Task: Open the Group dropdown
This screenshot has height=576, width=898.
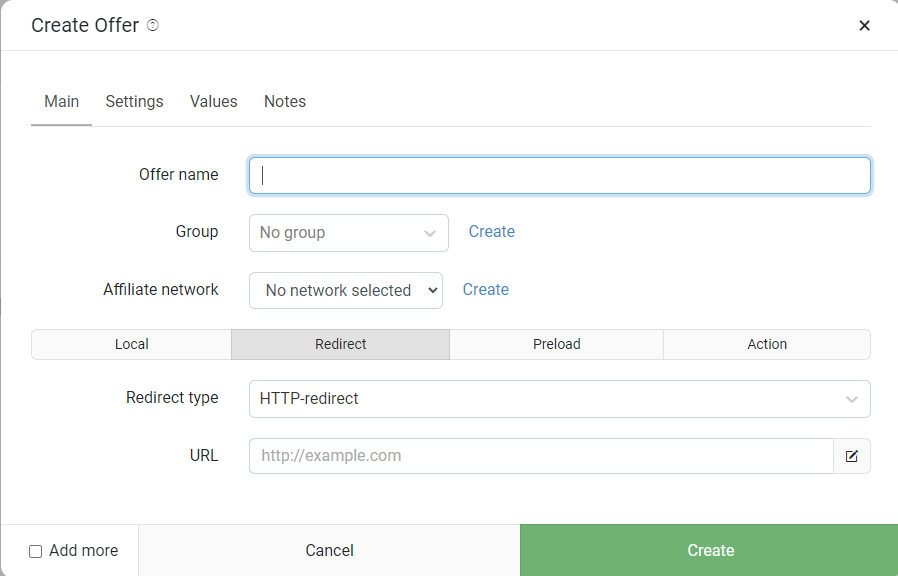Action: (348, 233)
